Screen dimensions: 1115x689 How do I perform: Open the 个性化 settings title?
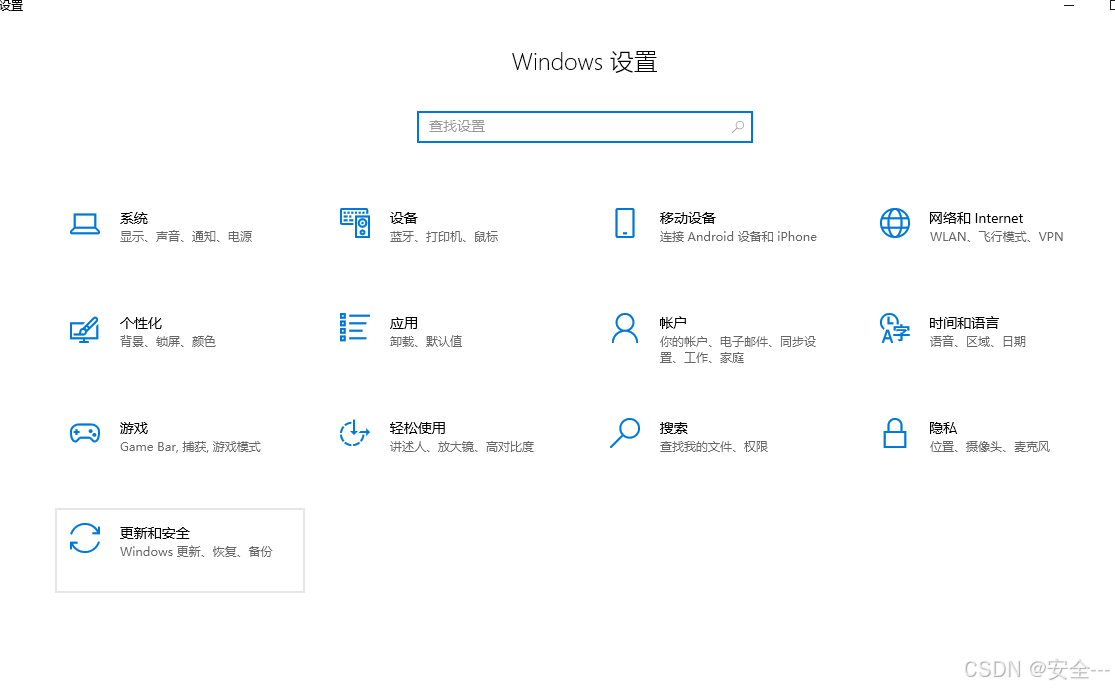(x=141, y=324)
